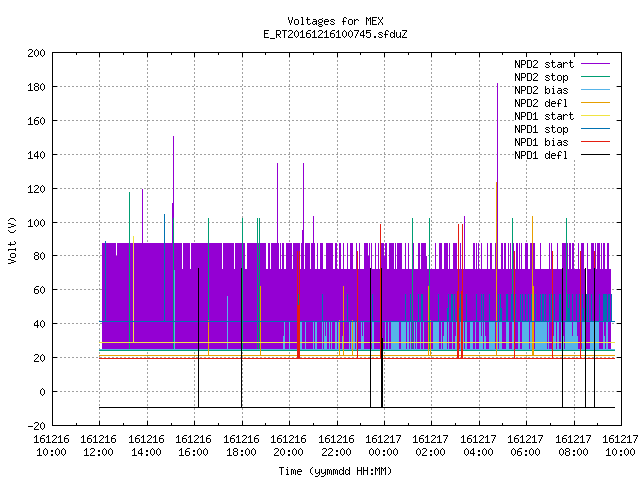Viewport: 640px width, 480px height.
Task: Click the NPD1 defl black legend line
Action: [595, 155]
